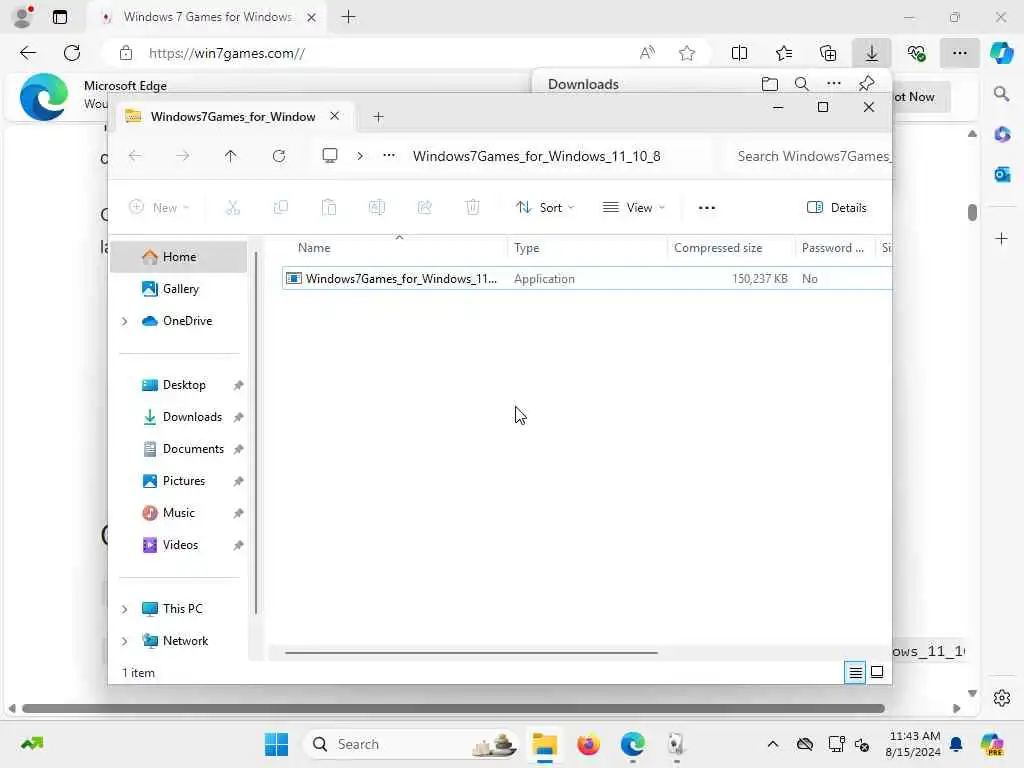Toggle Edge split screen icon

[739, 54]
